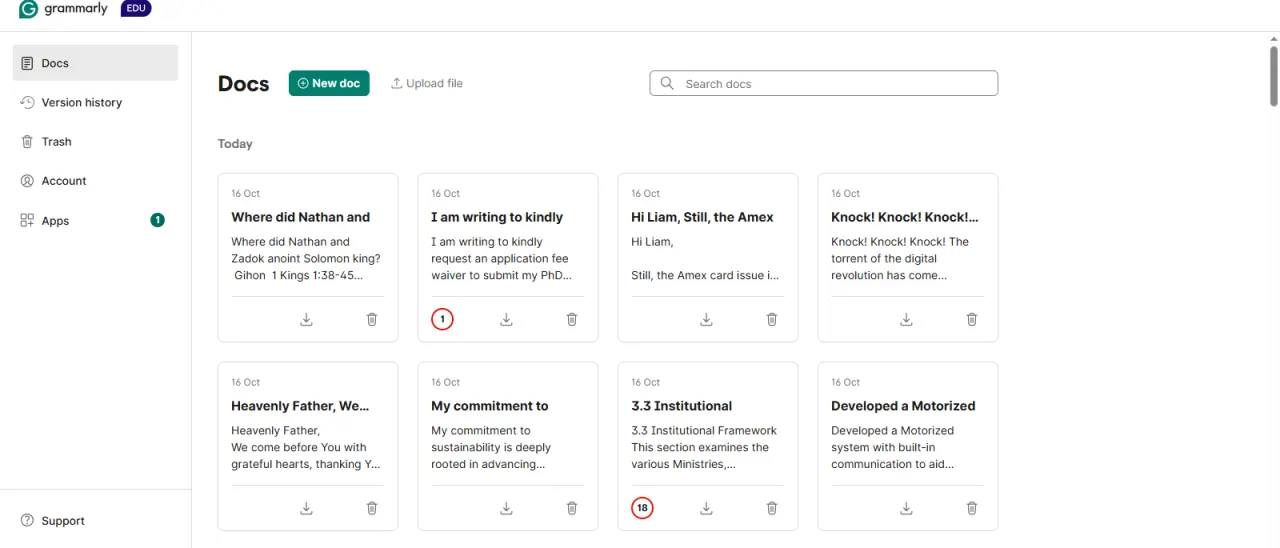Delete '3.3 Institutional' document
The height and width of the screenshot is (548, 1280).
[x=772, y=508]
